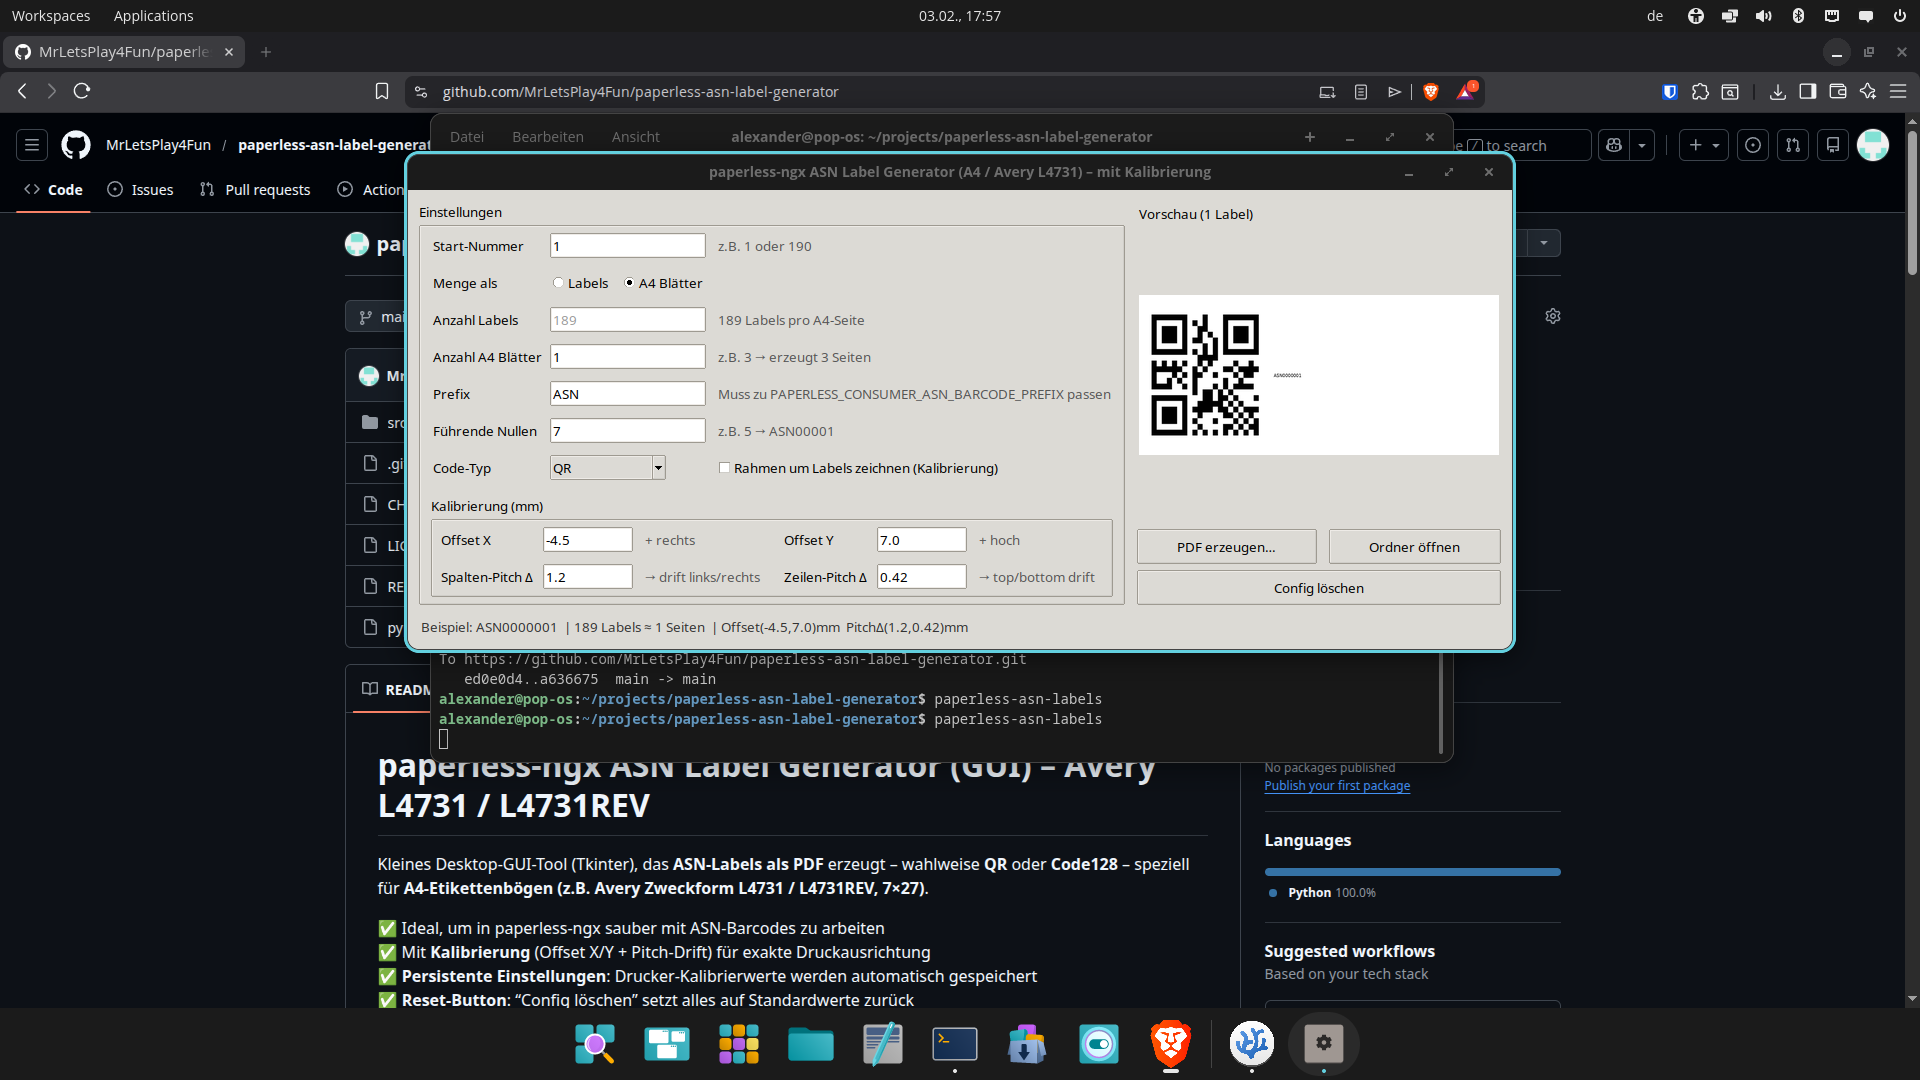Open Bearbeiten menu in terminal window
The width and height of the screenshot is (1920, 1080).
548,137
